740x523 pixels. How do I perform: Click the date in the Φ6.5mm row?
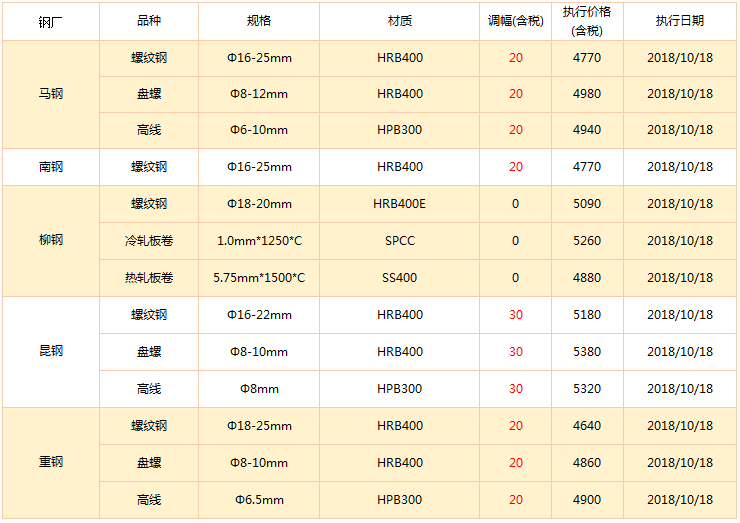tap(680, 500)
